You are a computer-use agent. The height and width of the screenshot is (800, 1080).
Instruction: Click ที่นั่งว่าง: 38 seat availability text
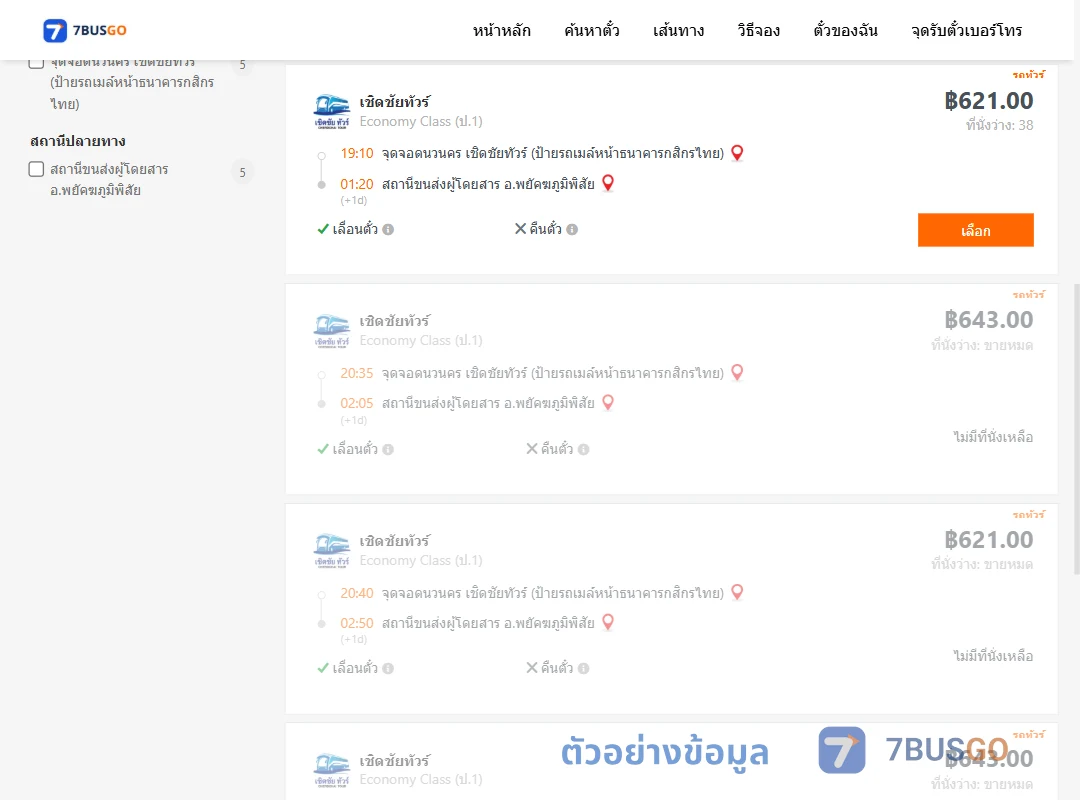pos(999,125)
